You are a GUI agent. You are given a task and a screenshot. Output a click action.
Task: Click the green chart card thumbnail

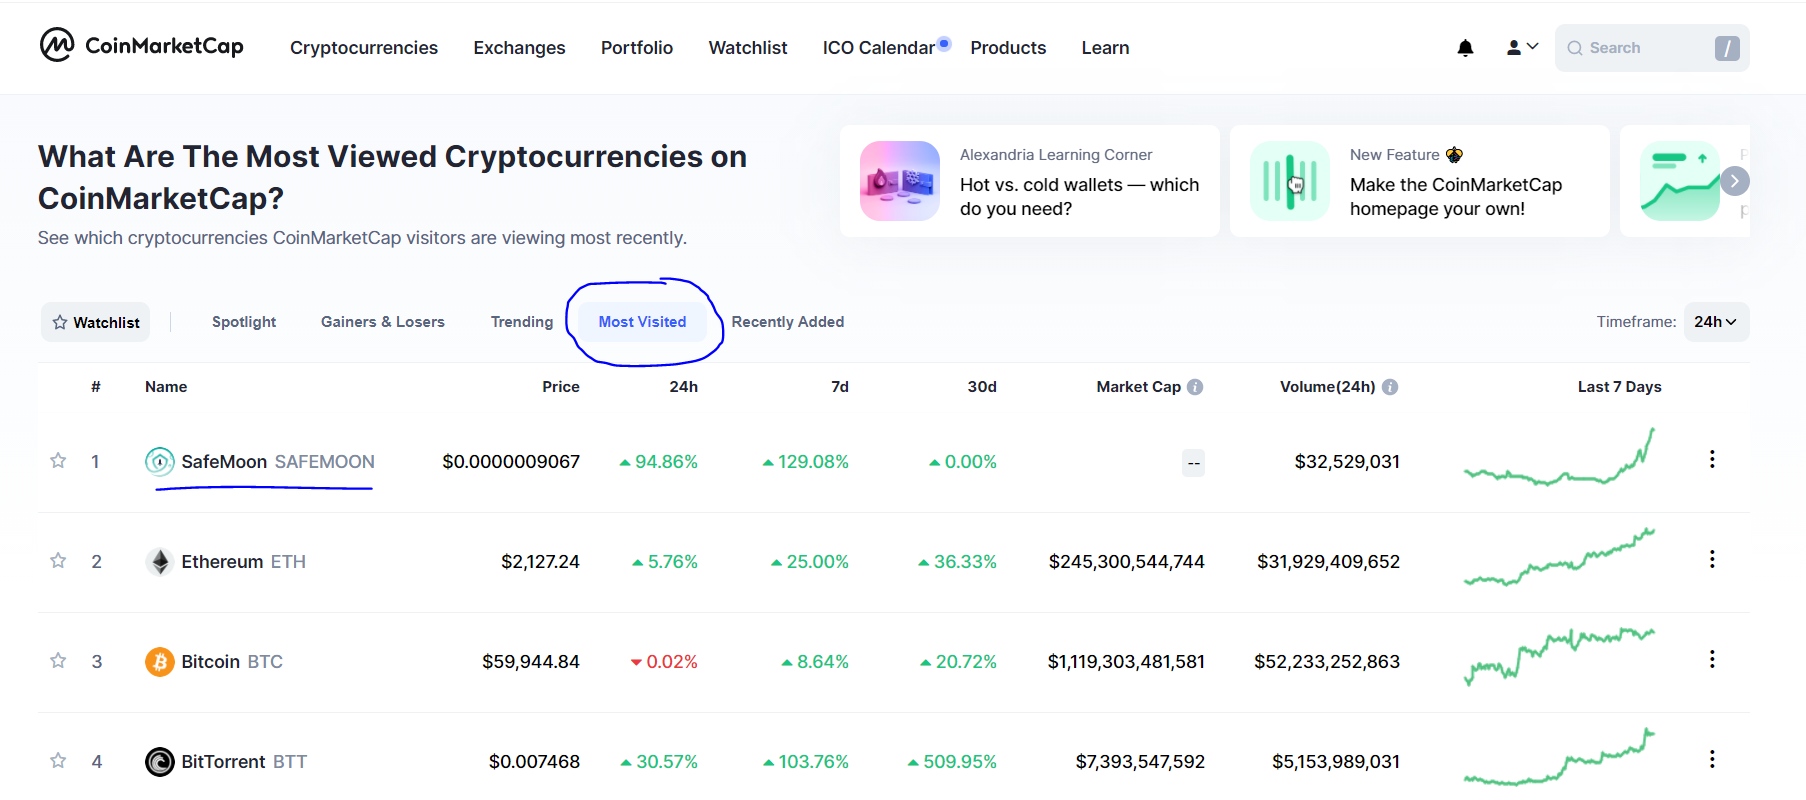(x=1680, y=181)
